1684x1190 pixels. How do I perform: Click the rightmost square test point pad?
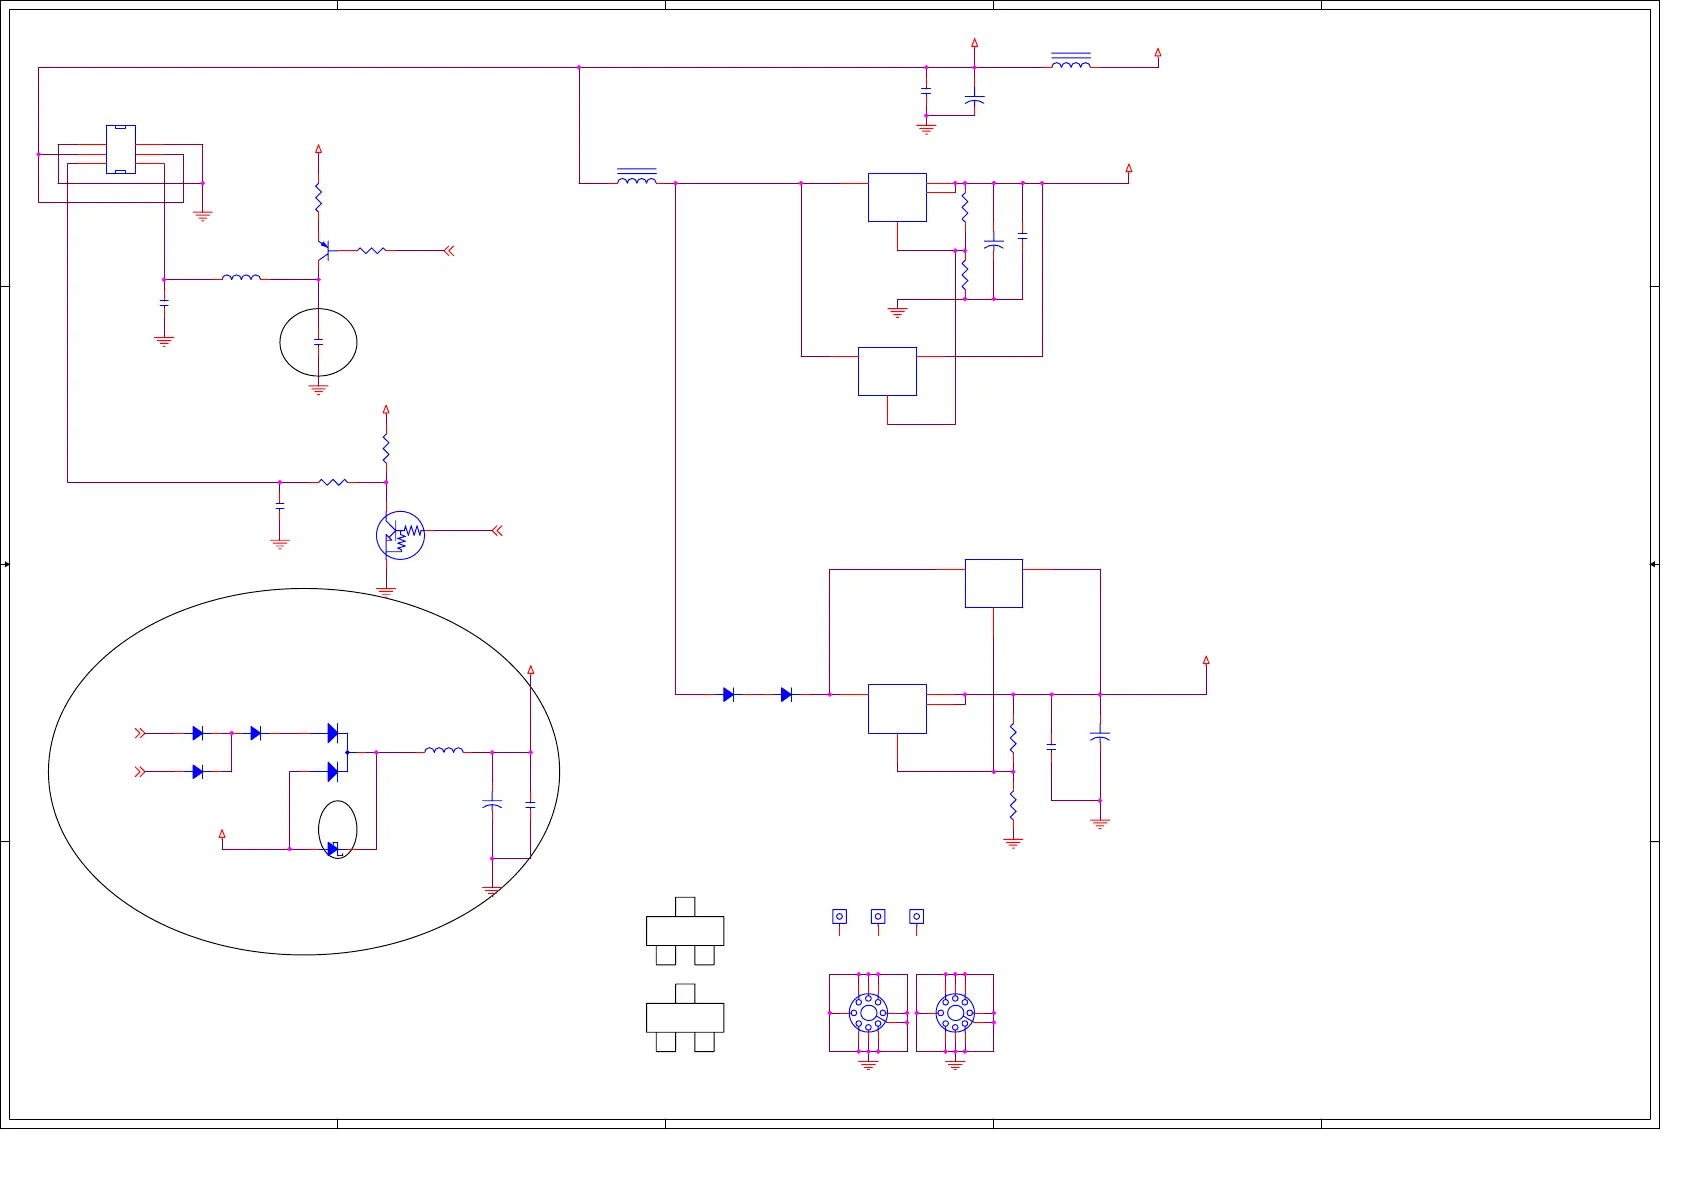pos(917,916)
